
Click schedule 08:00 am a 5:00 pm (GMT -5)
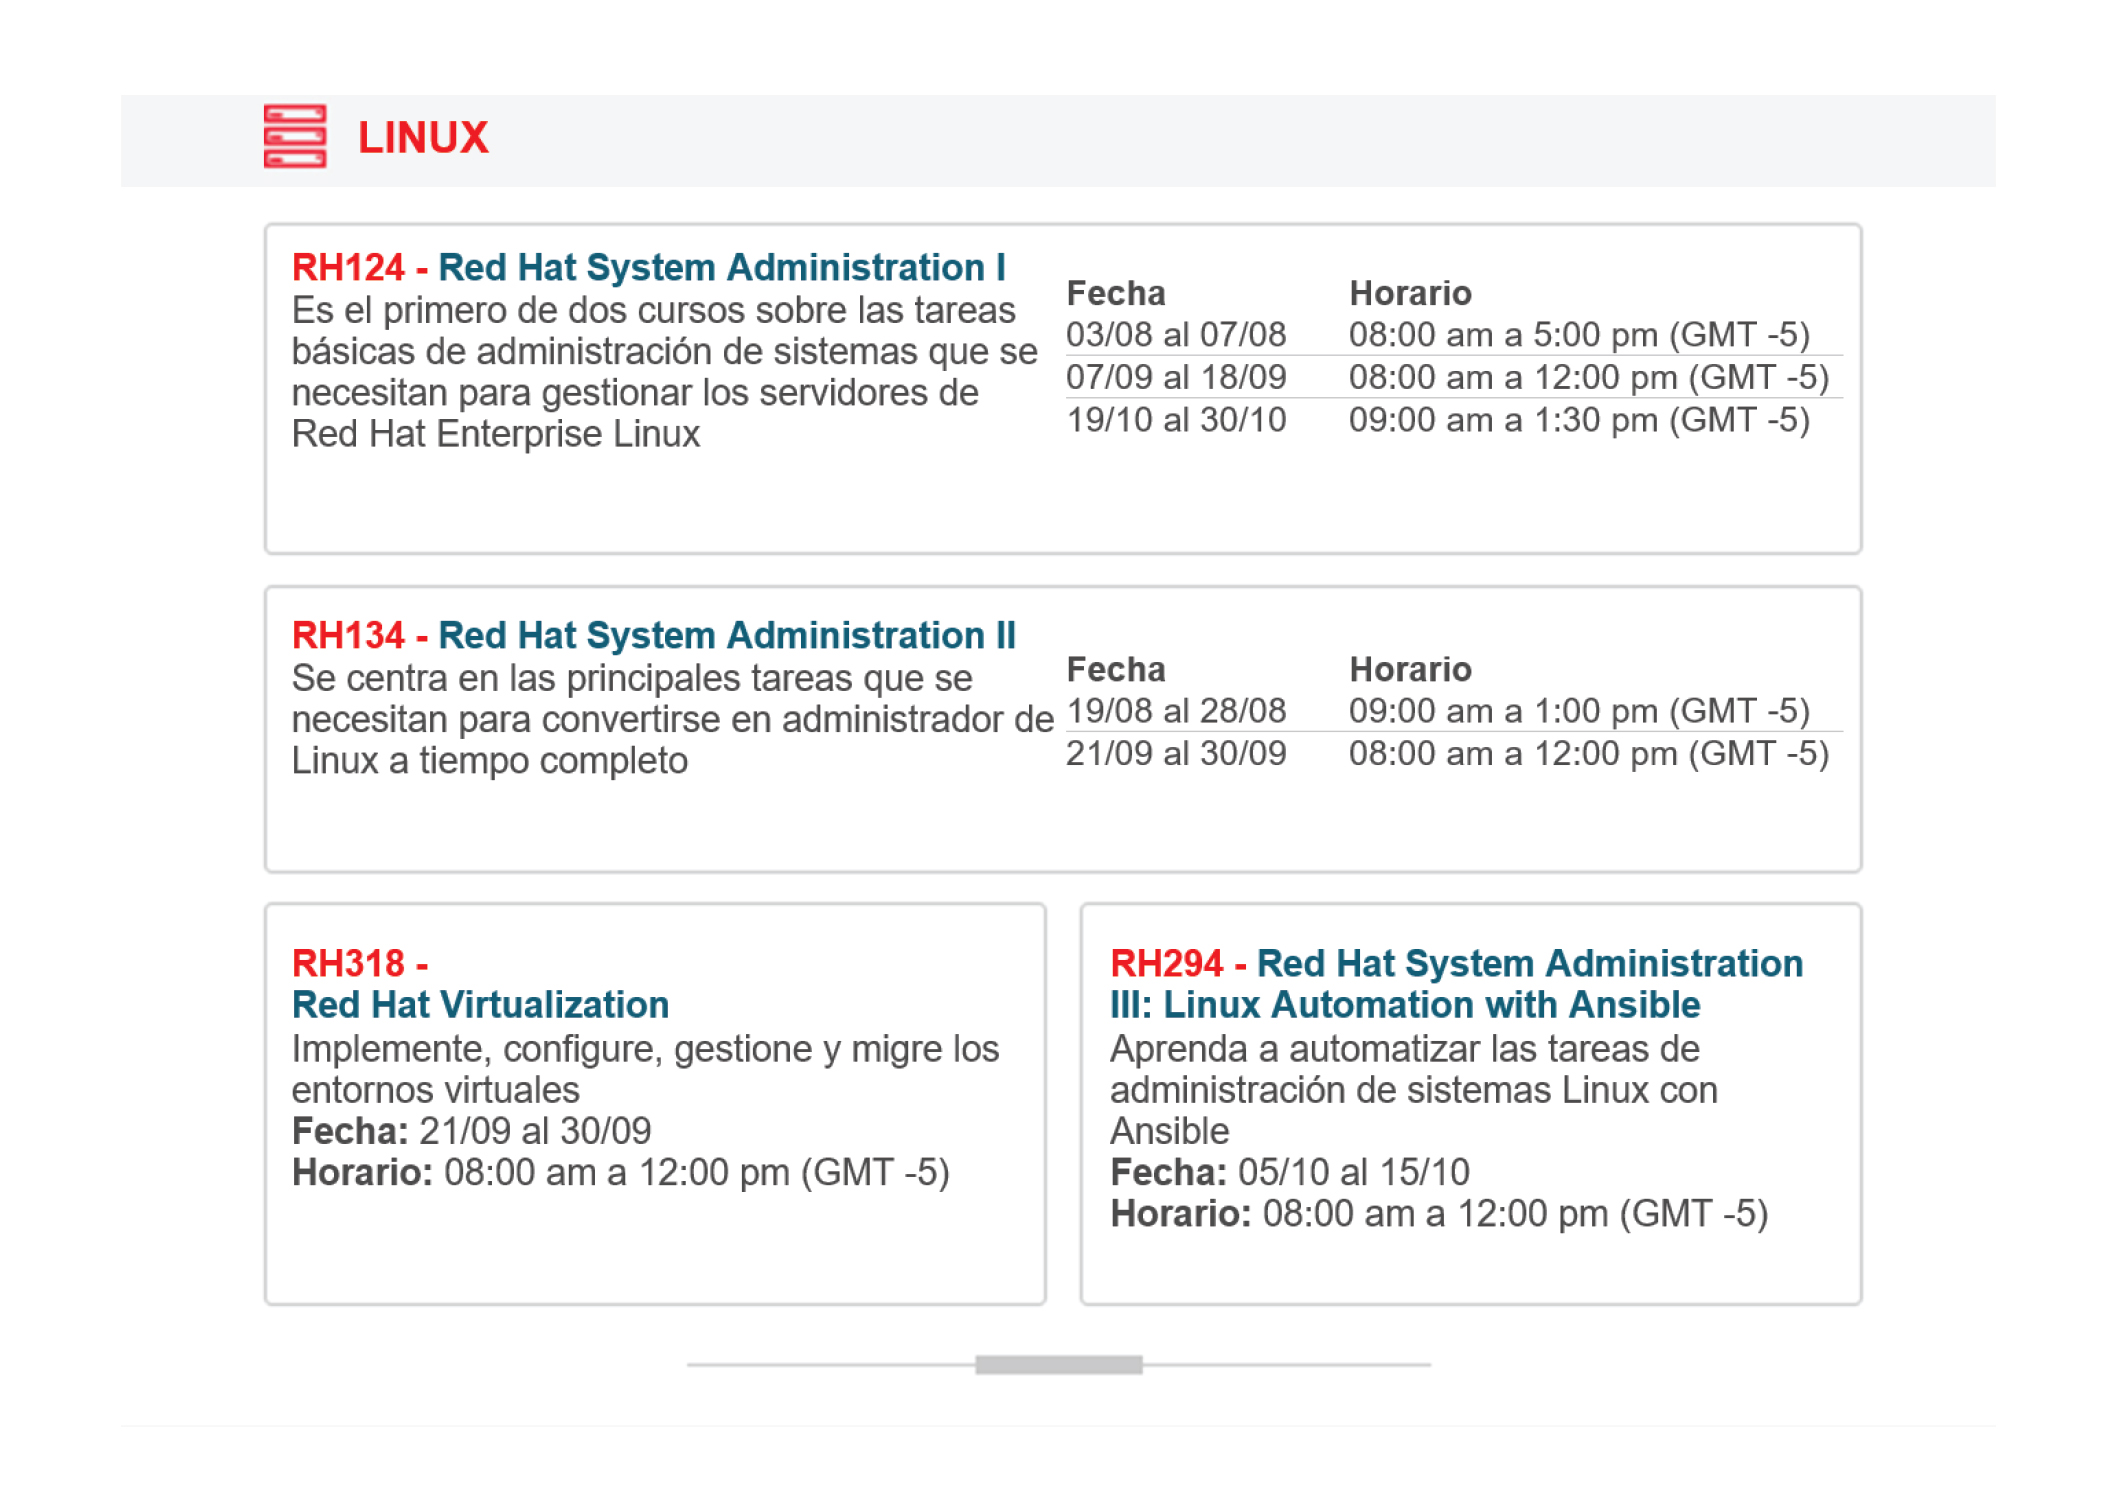[1579, 334]
